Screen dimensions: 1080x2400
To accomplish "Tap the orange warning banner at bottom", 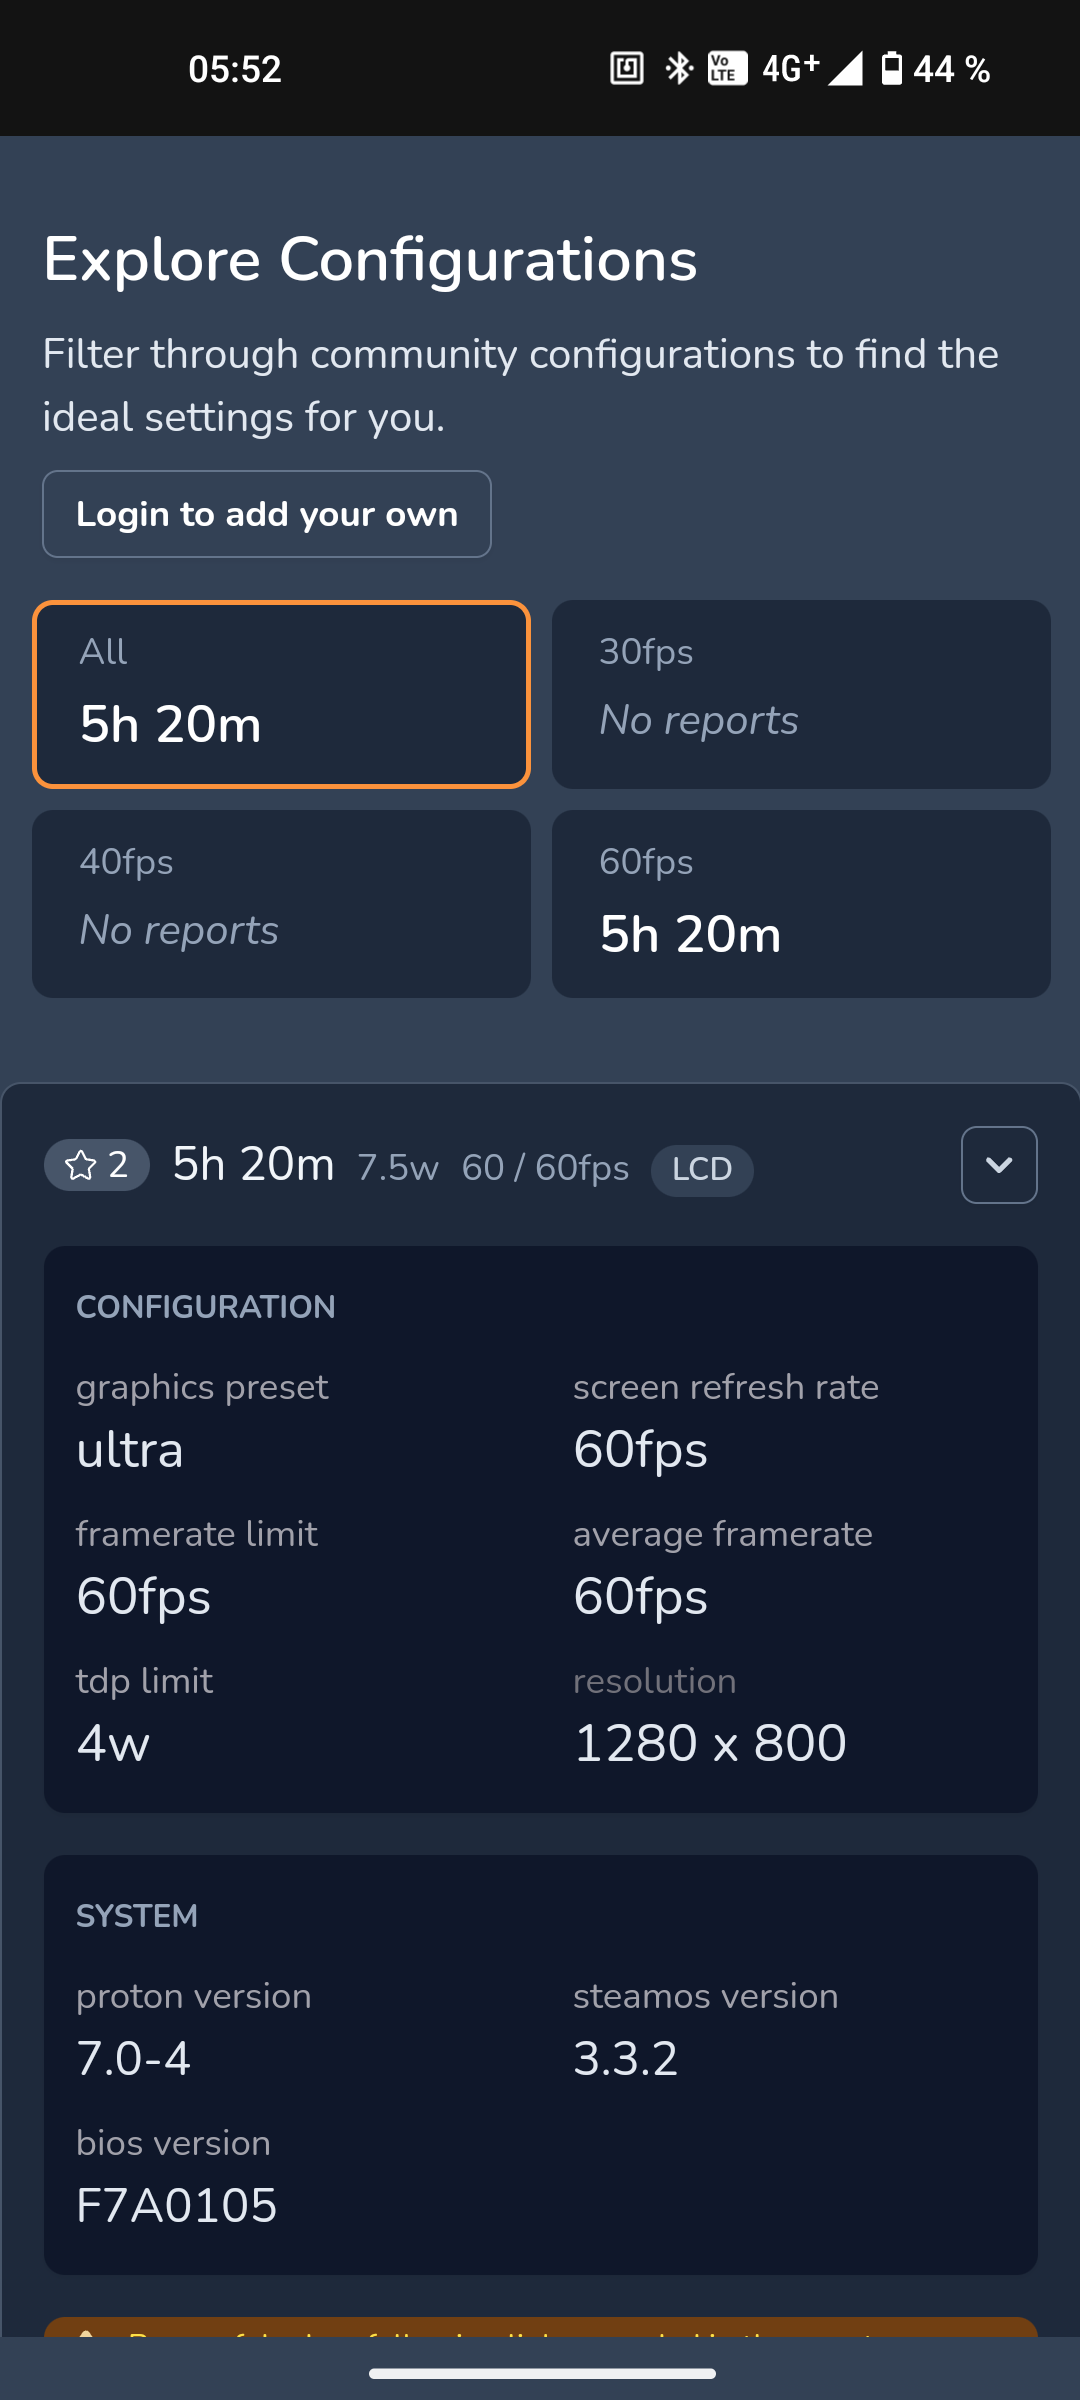I will coord(540,2327).
